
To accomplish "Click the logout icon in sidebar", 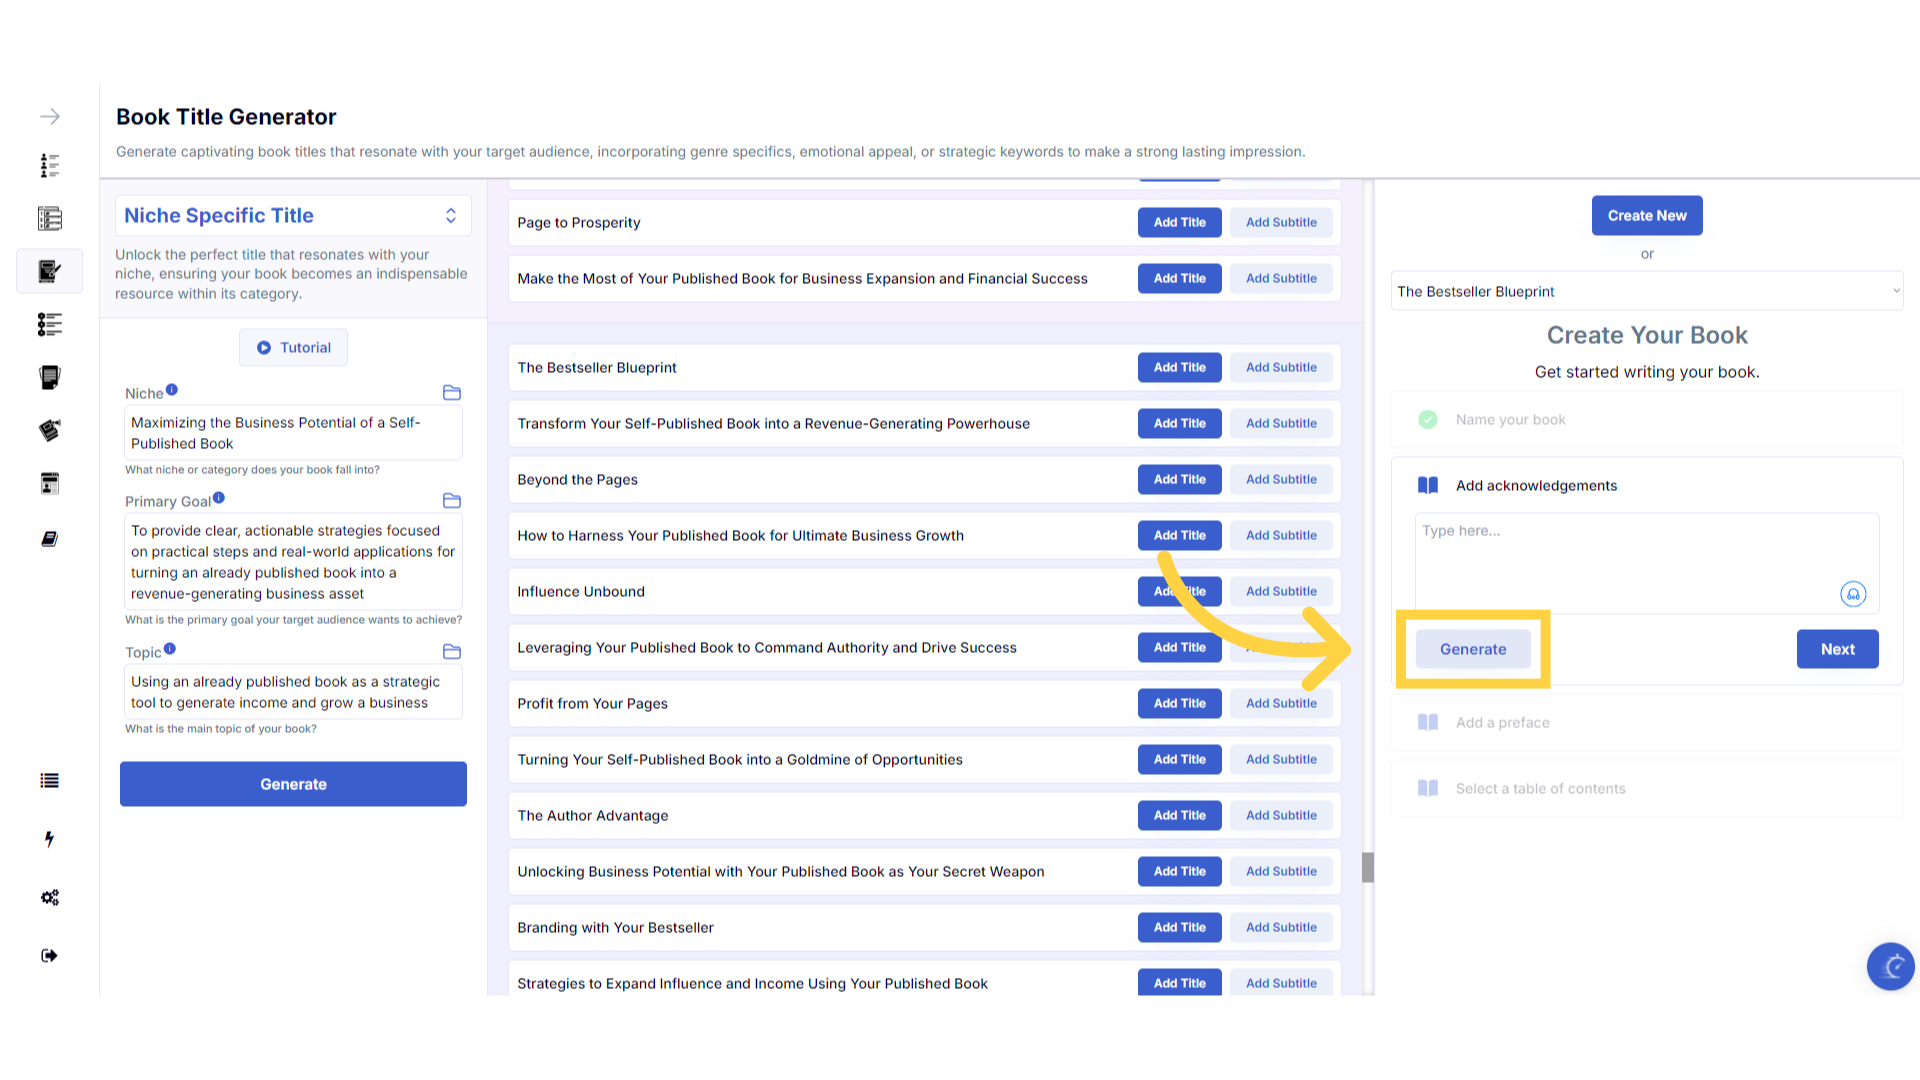I will (49, 955).
